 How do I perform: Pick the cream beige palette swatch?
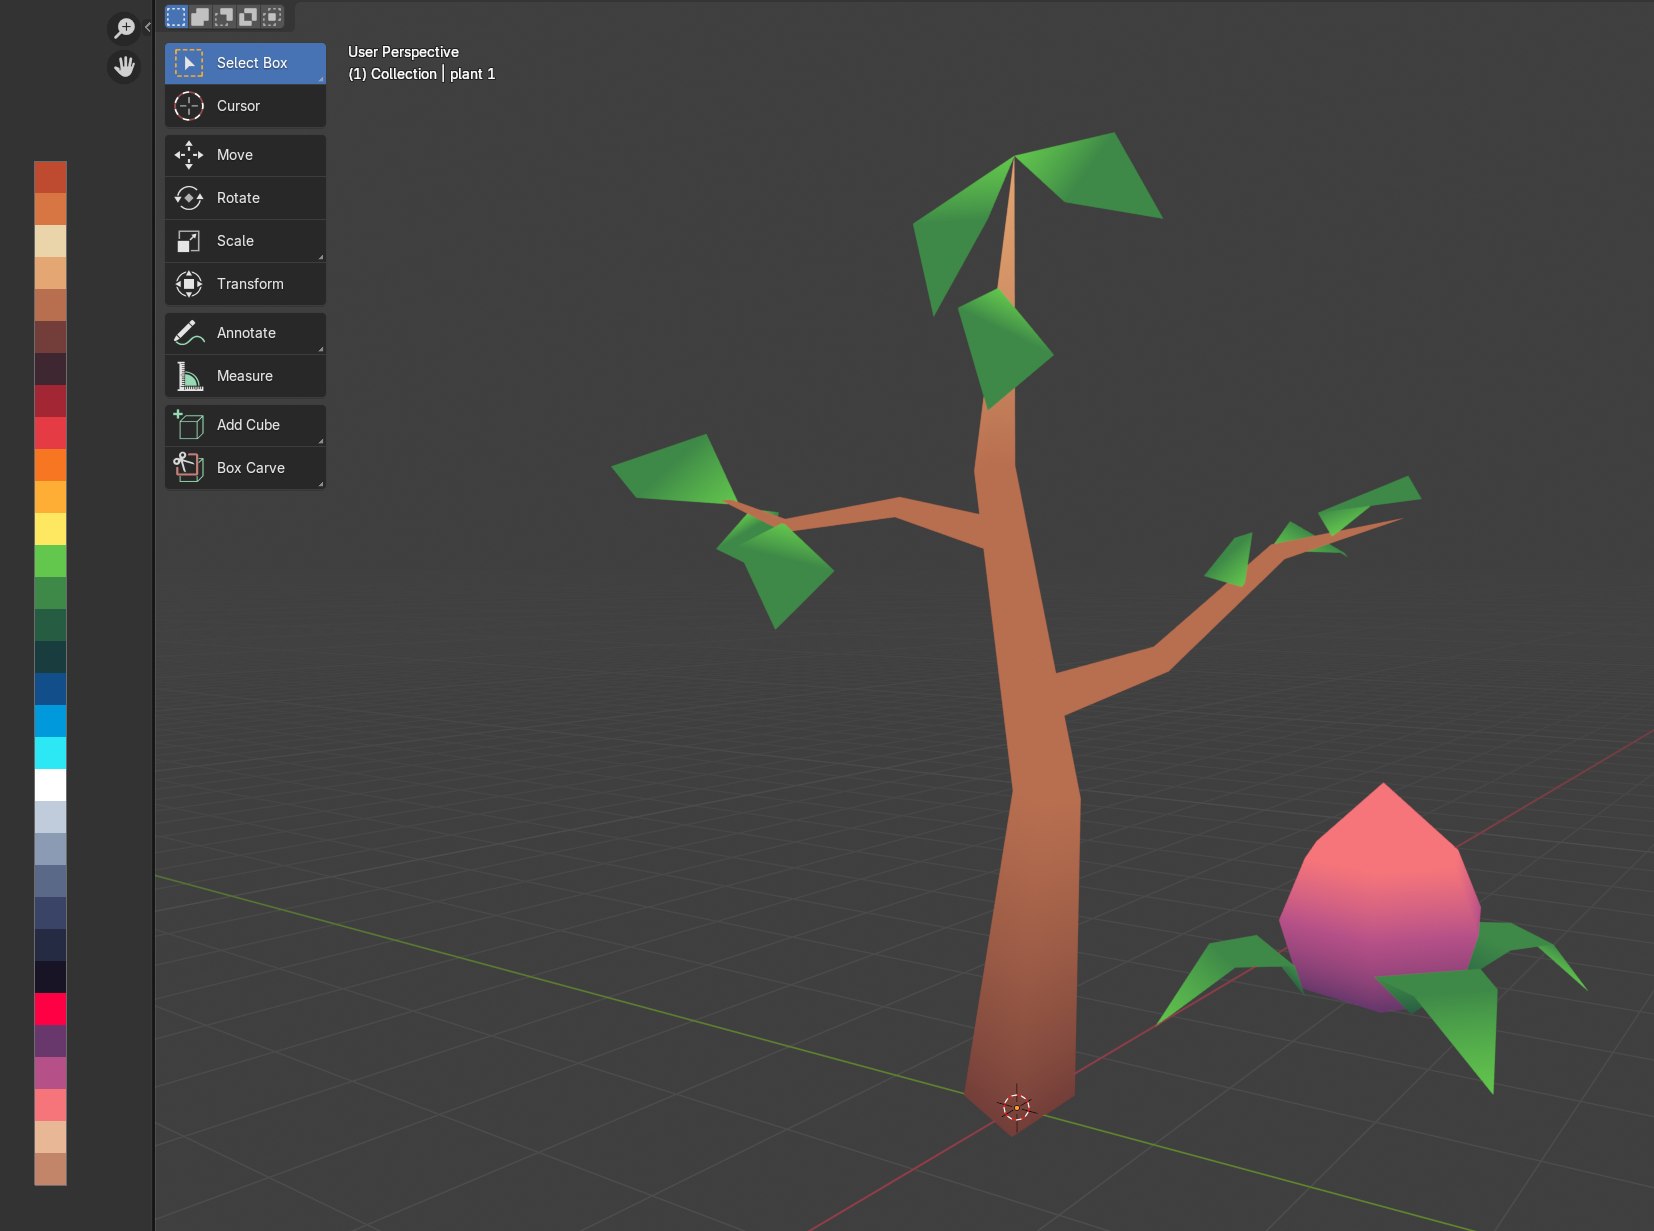coord(51,241)
